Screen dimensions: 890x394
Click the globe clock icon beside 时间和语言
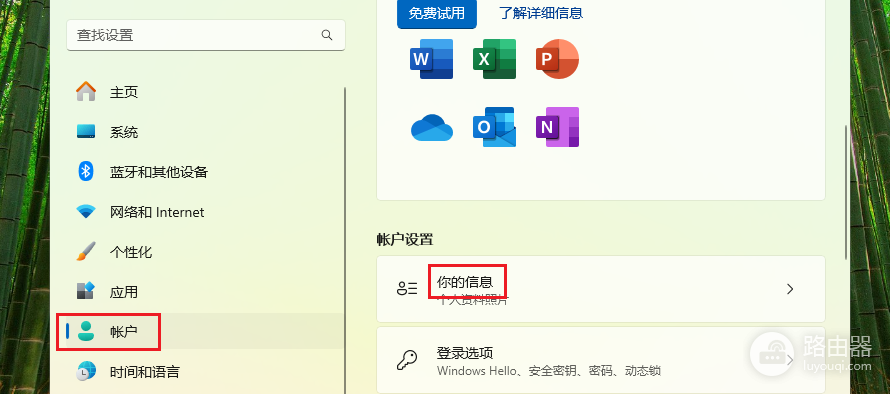point(86,371)
